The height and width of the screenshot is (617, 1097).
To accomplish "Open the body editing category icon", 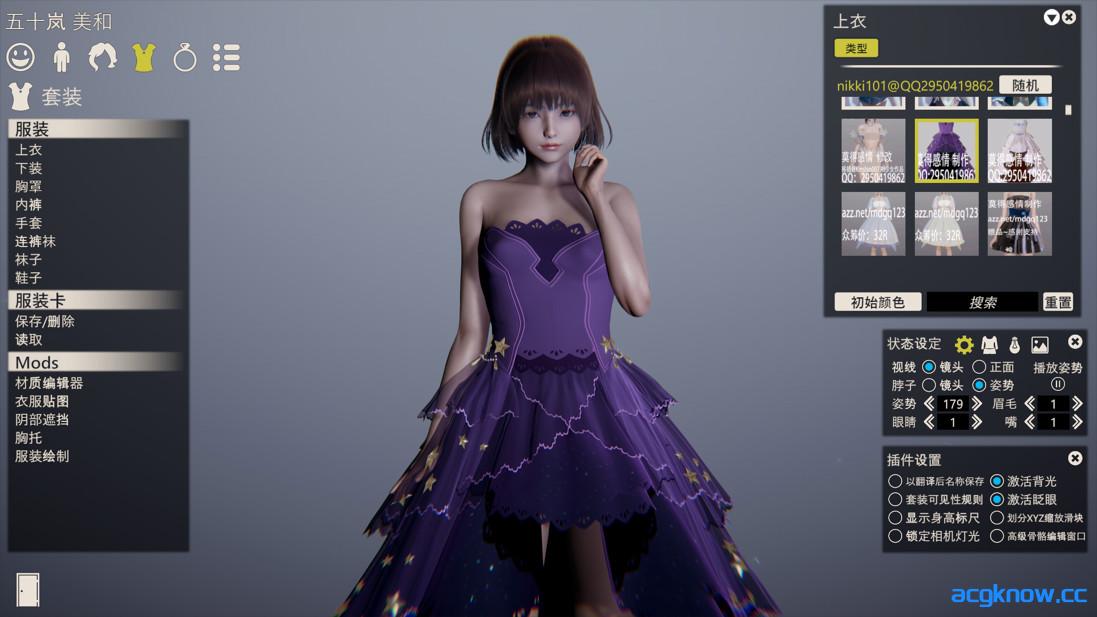I will pyautogui.click(x=62, y=57).
